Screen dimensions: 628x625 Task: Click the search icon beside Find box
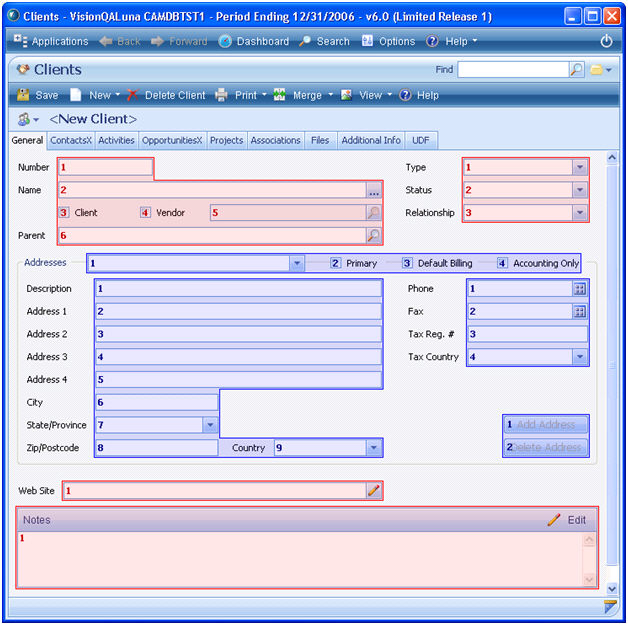(576, 70)
